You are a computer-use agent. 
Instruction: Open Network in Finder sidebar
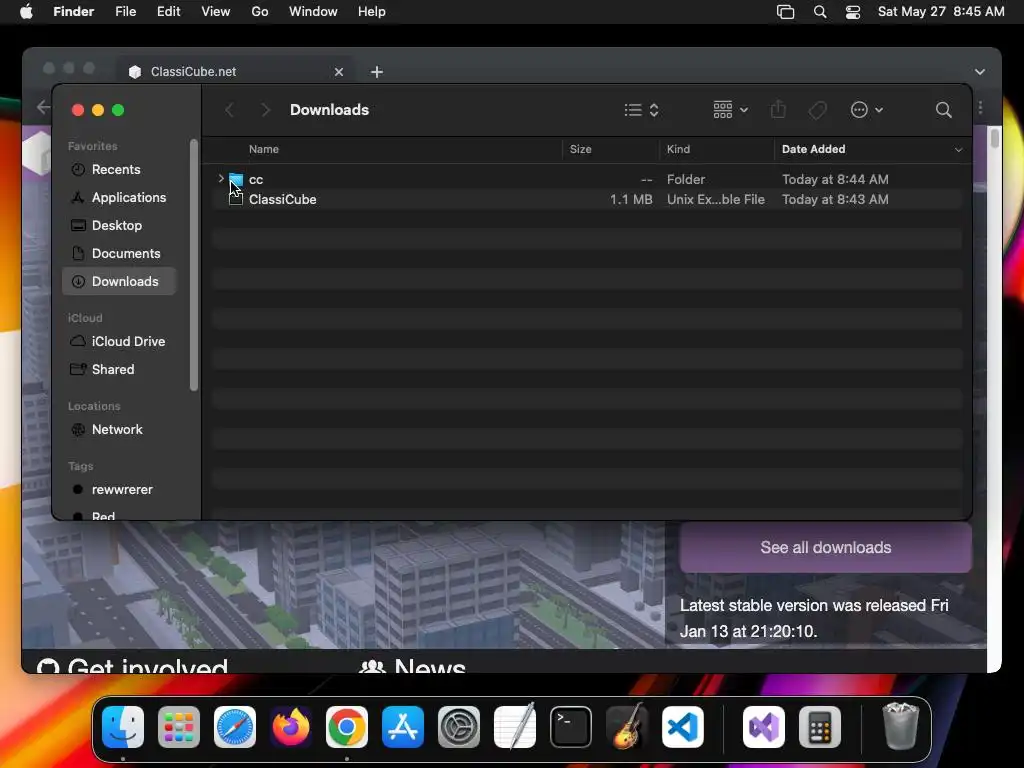point(117,430)
